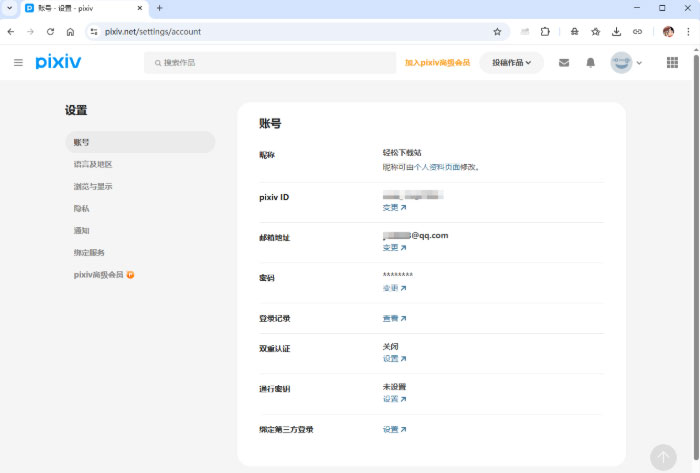Bookmark this page with star icon
This screenshot has width=700, height=473.
497,32
